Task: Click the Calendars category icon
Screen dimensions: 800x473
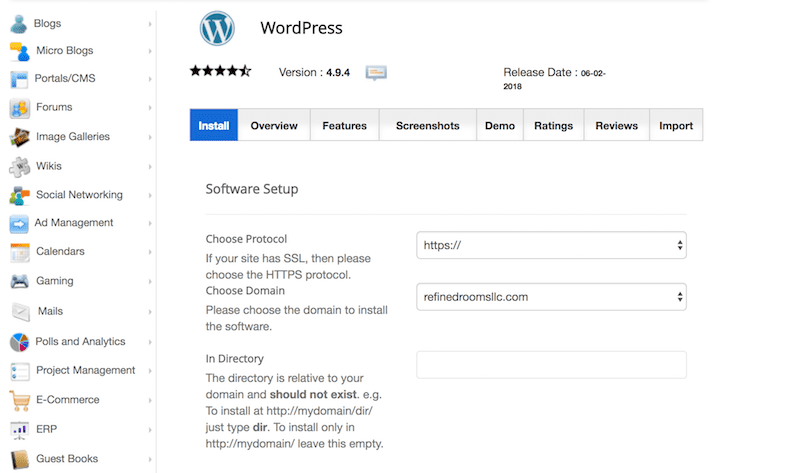Action: click(20, 253)
